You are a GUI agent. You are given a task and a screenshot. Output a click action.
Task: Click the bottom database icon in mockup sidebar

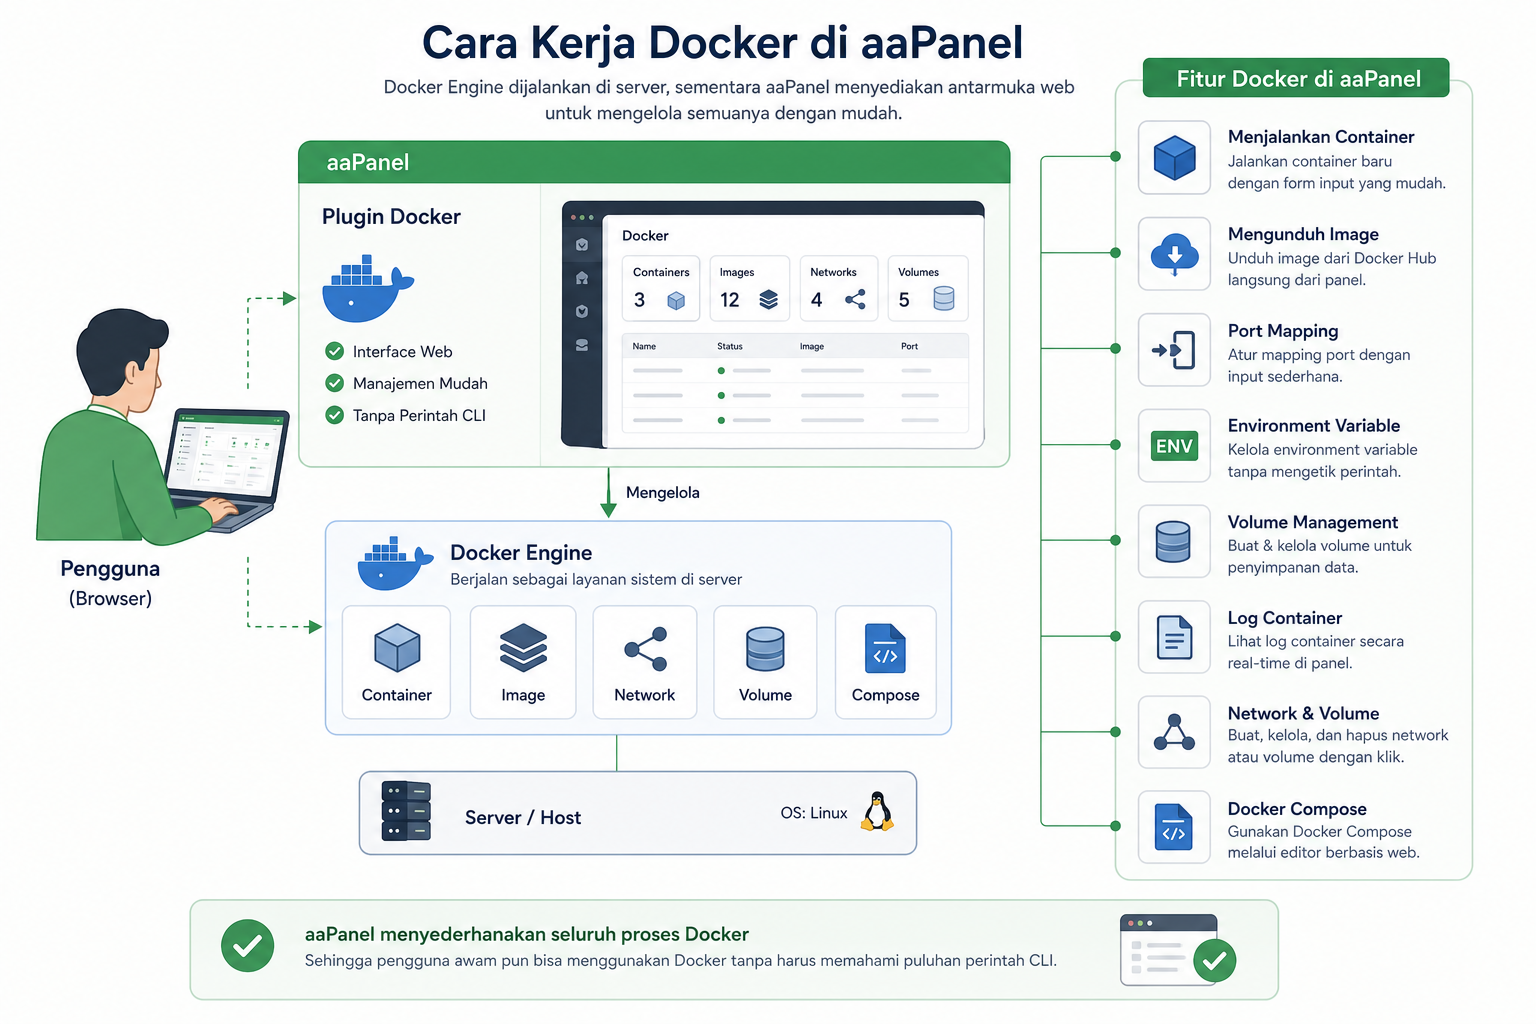(582, 345)
